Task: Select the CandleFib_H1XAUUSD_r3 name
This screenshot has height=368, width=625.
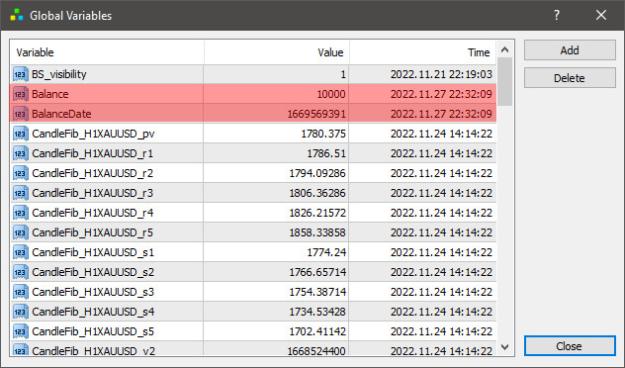Action: 92,193
